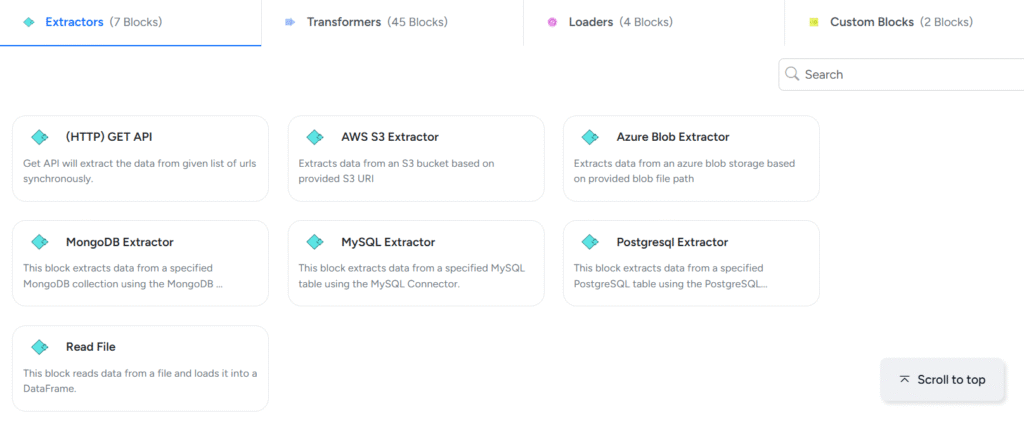
Task: Click the Postgresql Extractor block icon
Action: point(590,242)
